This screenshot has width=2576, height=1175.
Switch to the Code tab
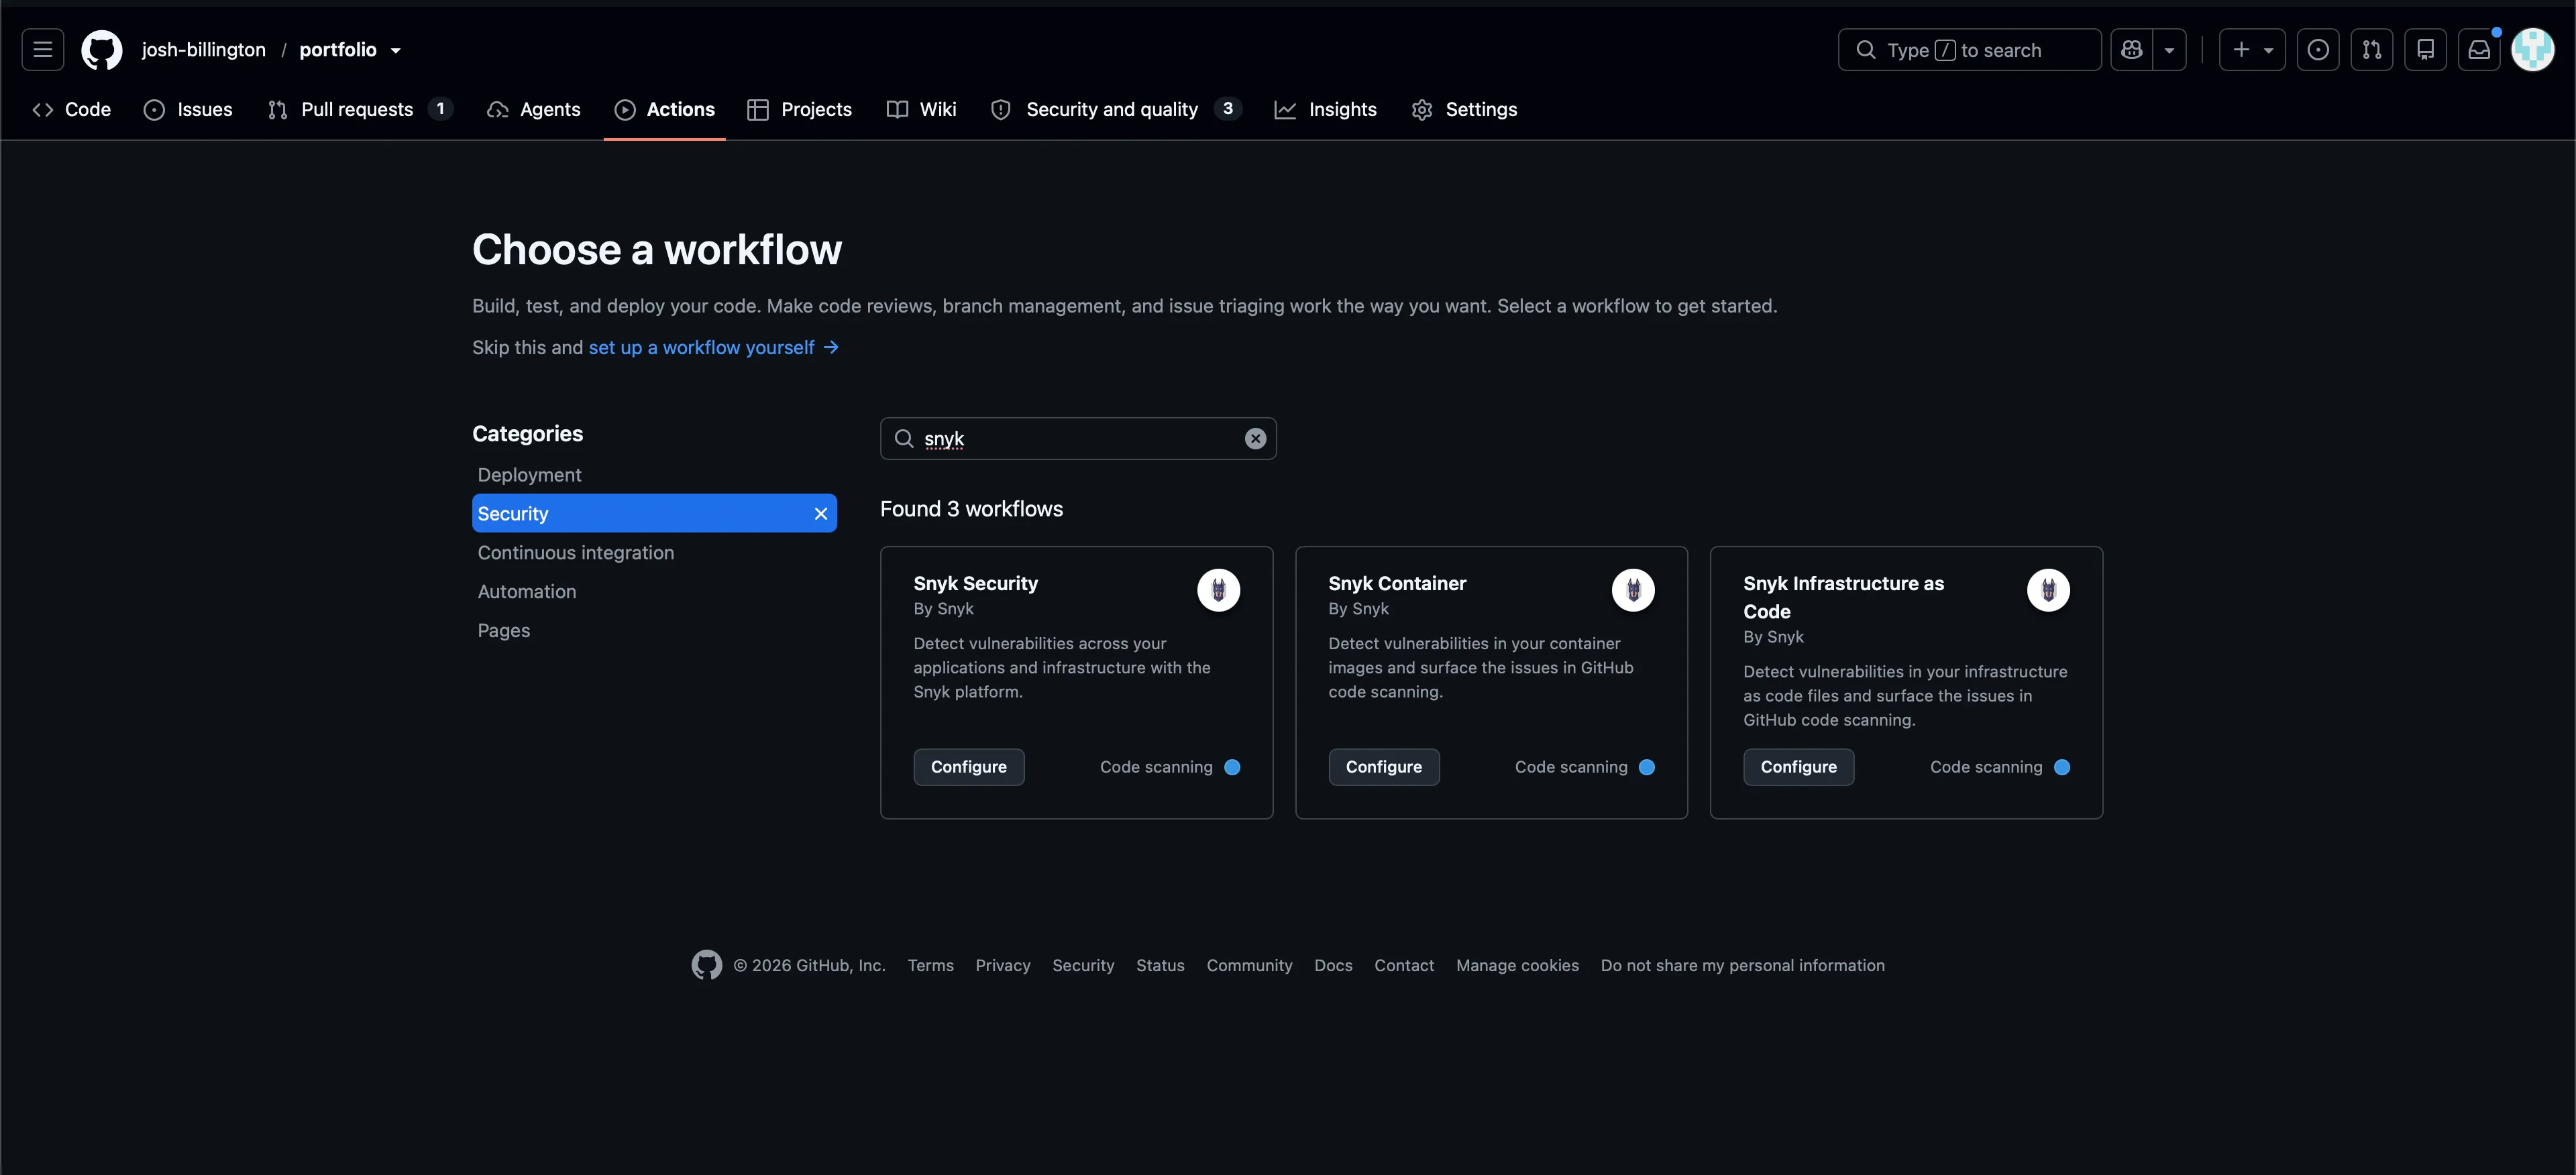(72, 109)
